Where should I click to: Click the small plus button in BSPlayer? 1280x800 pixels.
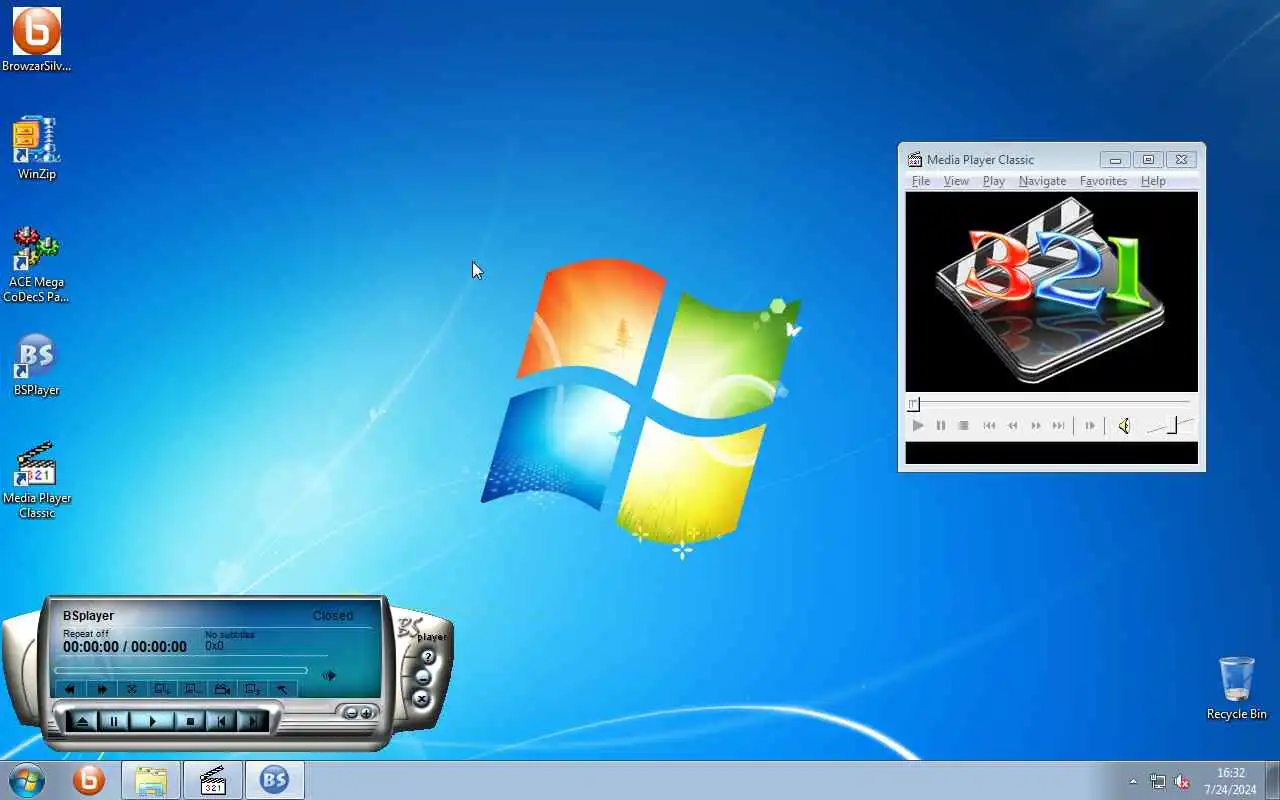click(366, 713)
